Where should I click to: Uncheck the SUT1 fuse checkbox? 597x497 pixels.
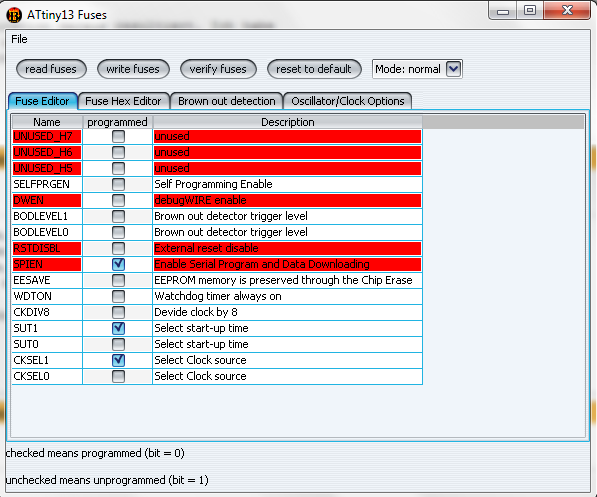(118, 328)
